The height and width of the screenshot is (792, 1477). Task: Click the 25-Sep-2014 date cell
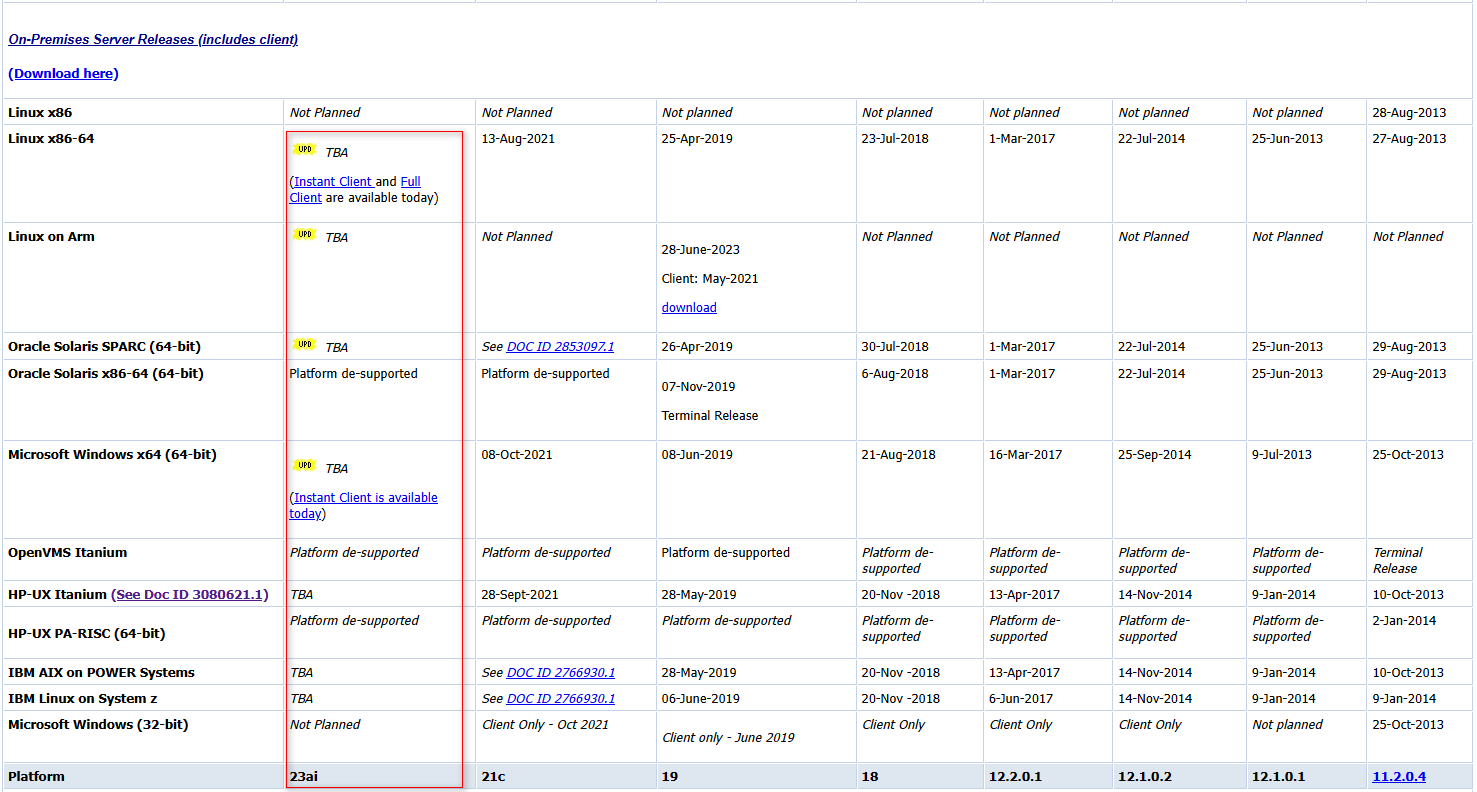pos(1155,455)
